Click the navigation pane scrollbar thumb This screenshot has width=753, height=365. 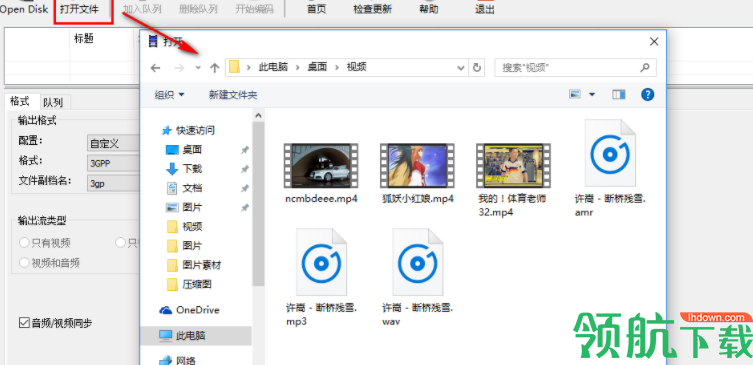258,204
